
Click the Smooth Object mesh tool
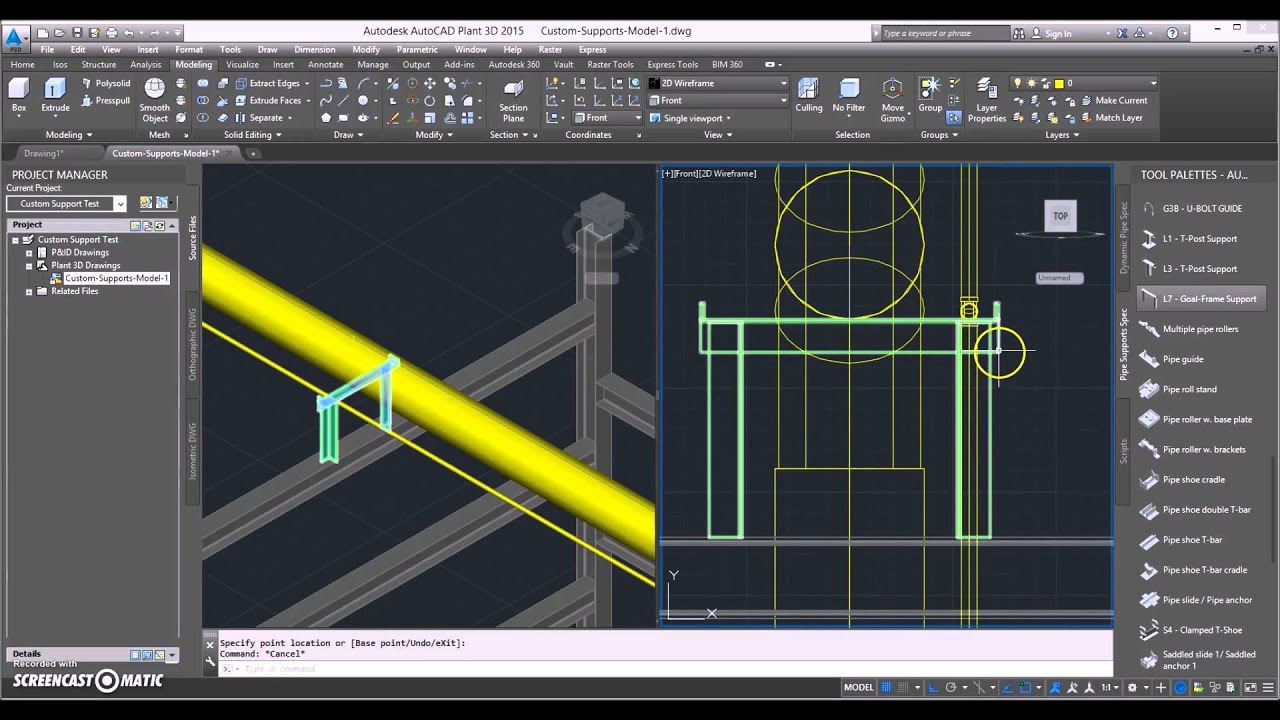click(x=154, y=99)
